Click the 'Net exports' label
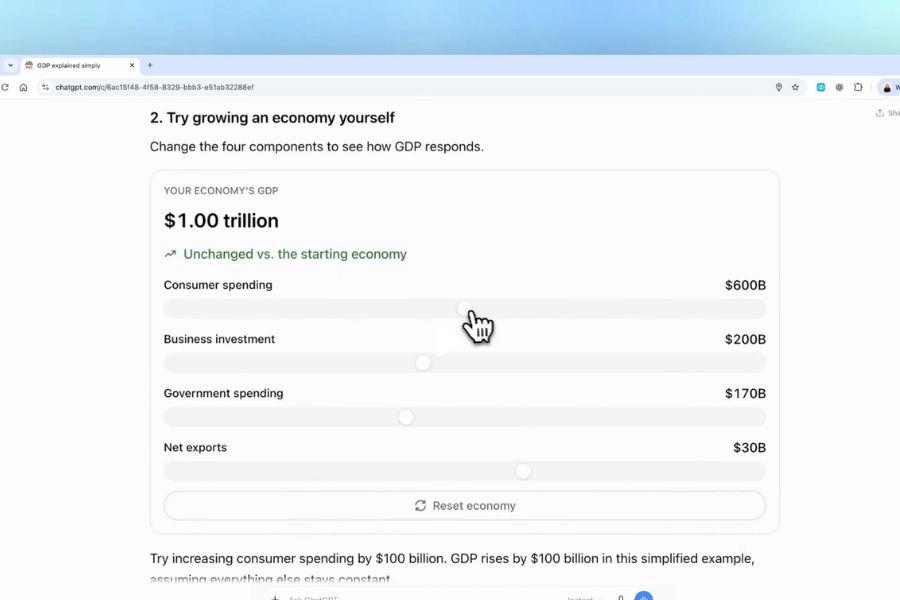This screenshot has height=600, width=900. pos(195,447)
